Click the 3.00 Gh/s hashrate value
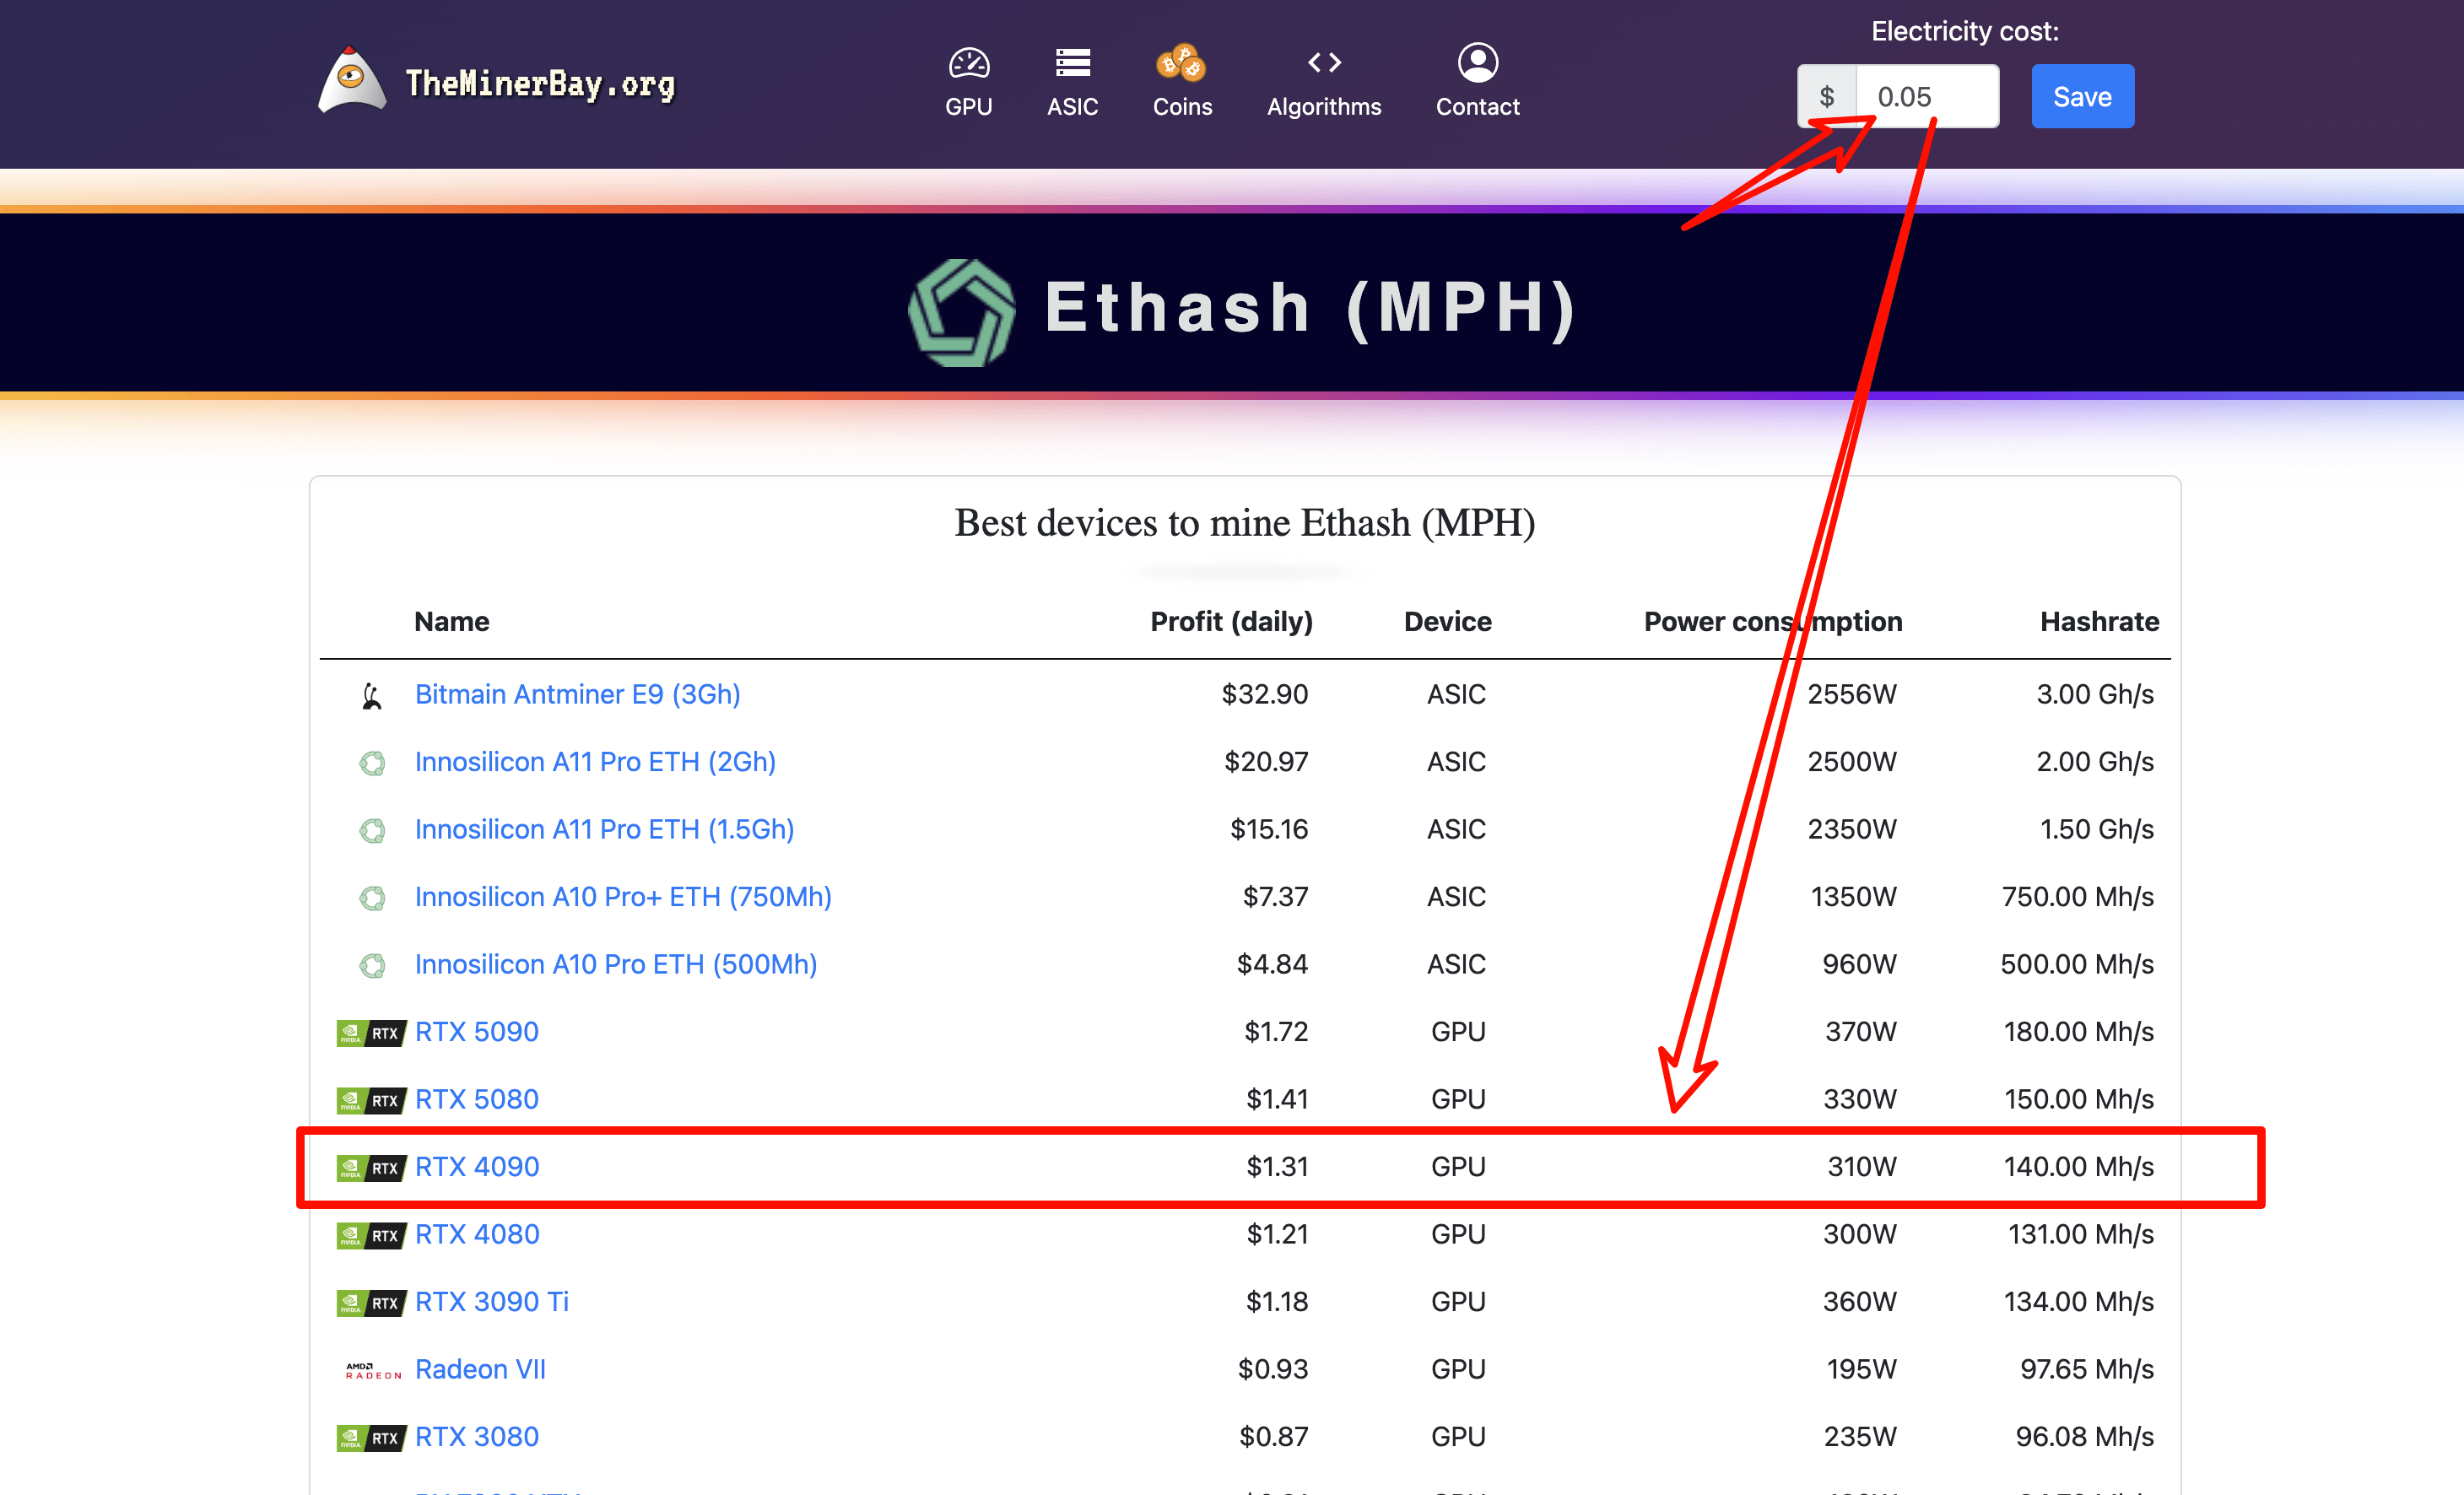 (x=2095, y=694)
